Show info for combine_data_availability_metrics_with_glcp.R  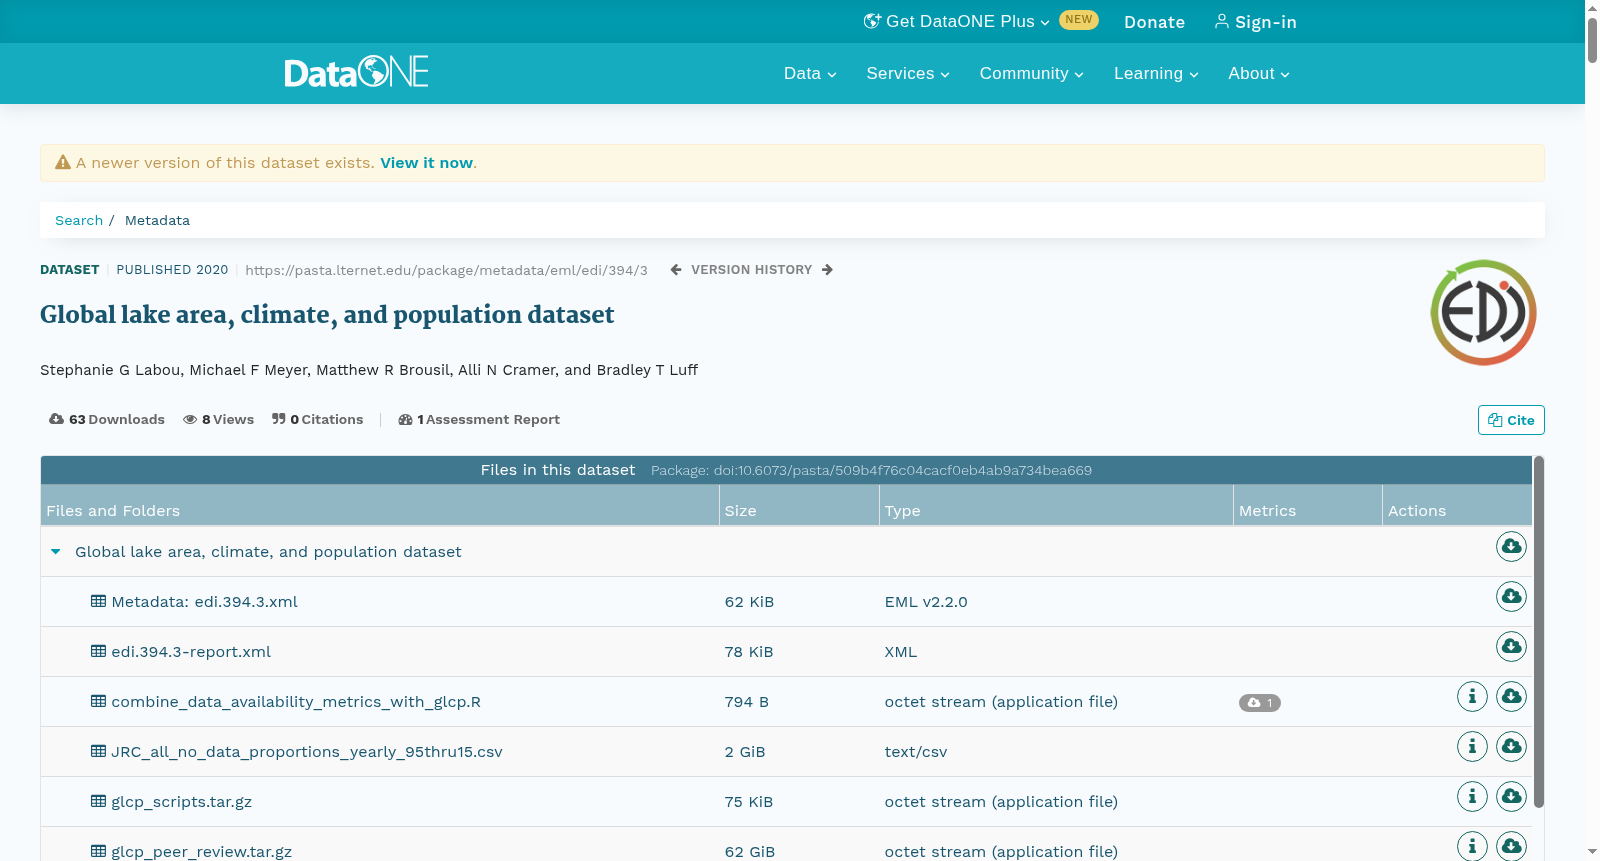coord(1472,696)
